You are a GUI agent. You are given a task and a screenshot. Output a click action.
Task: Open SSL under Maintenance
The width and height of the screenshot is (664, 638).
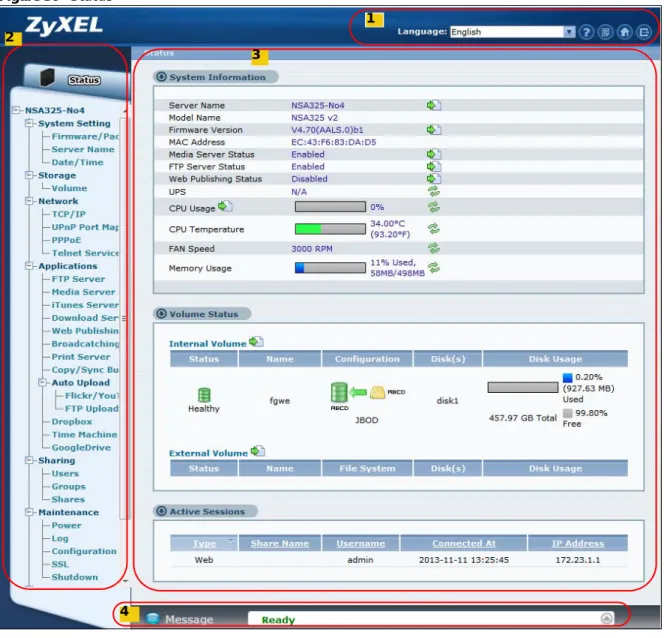click(60, 564)
